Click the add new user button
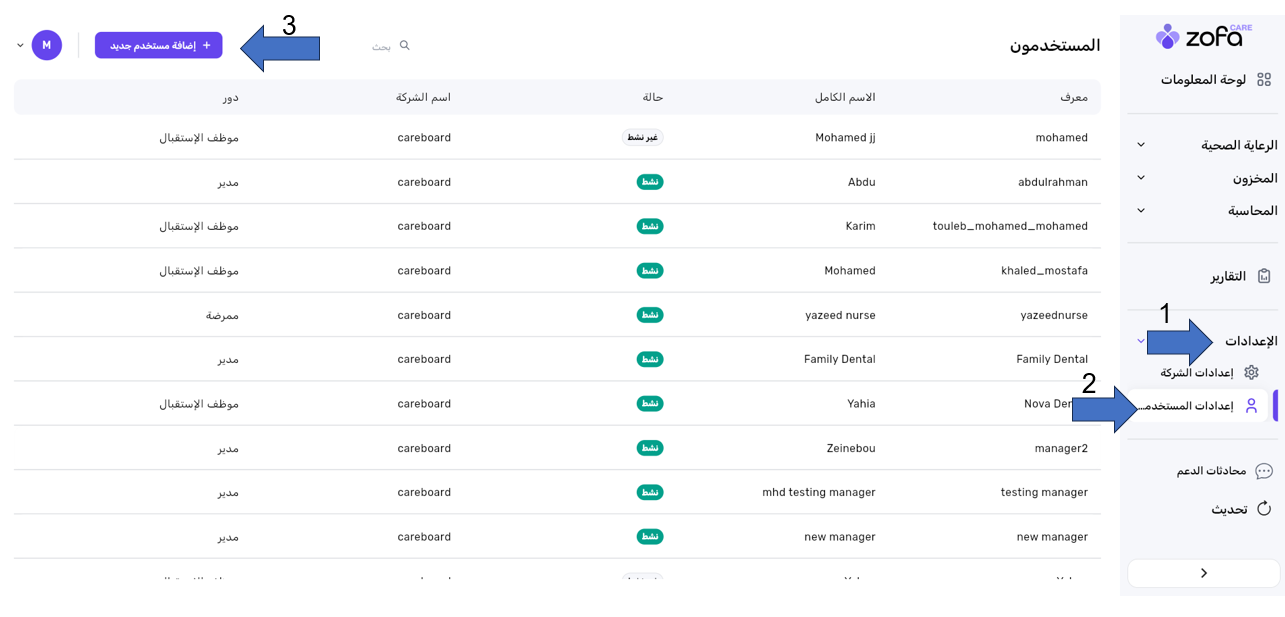This screenshot has height=617, width=1285. (x=159, y=45)
